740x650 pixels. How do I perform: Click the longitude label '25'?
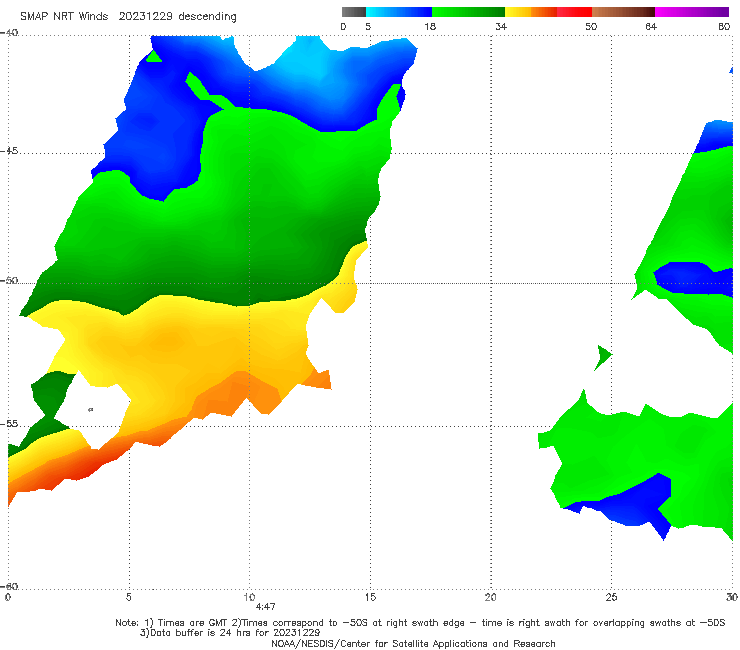click(x=611, y=597)
